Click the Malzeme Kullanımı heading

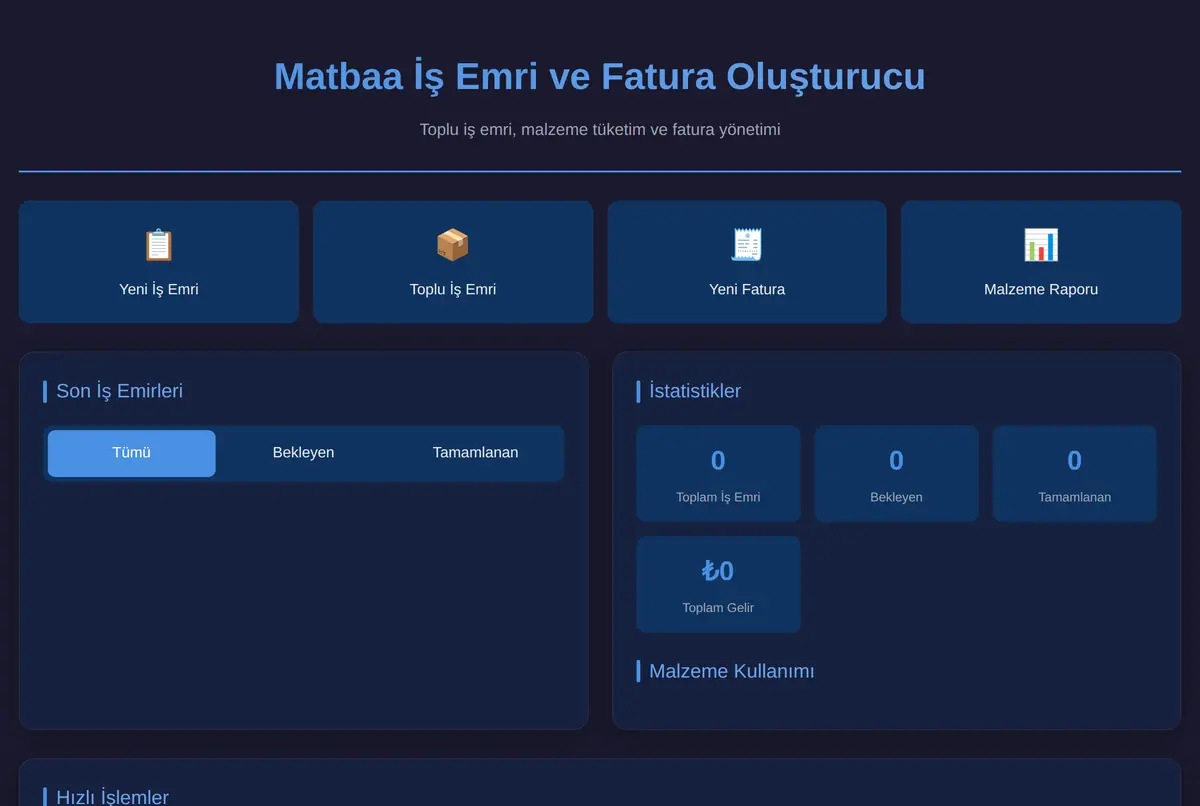click(731, 671)
